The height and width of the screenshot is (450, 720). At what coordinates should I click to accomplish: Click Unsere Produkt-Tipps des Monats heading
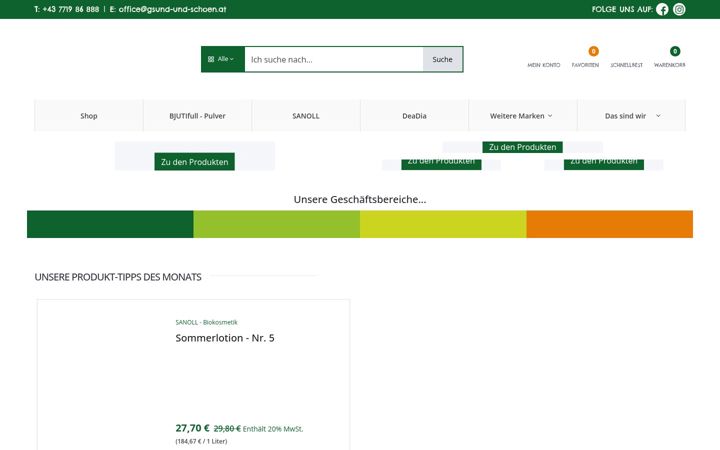118,277
